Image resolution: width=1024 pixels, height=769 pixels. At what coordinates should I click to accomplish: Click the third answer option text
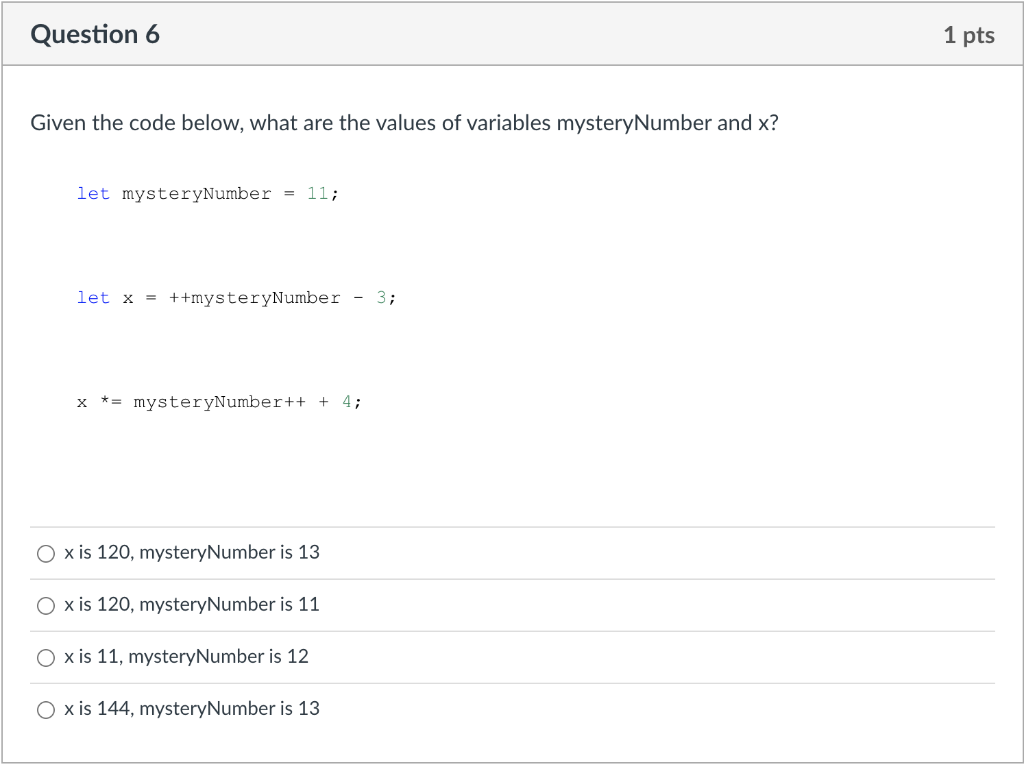tap(186, 656)
